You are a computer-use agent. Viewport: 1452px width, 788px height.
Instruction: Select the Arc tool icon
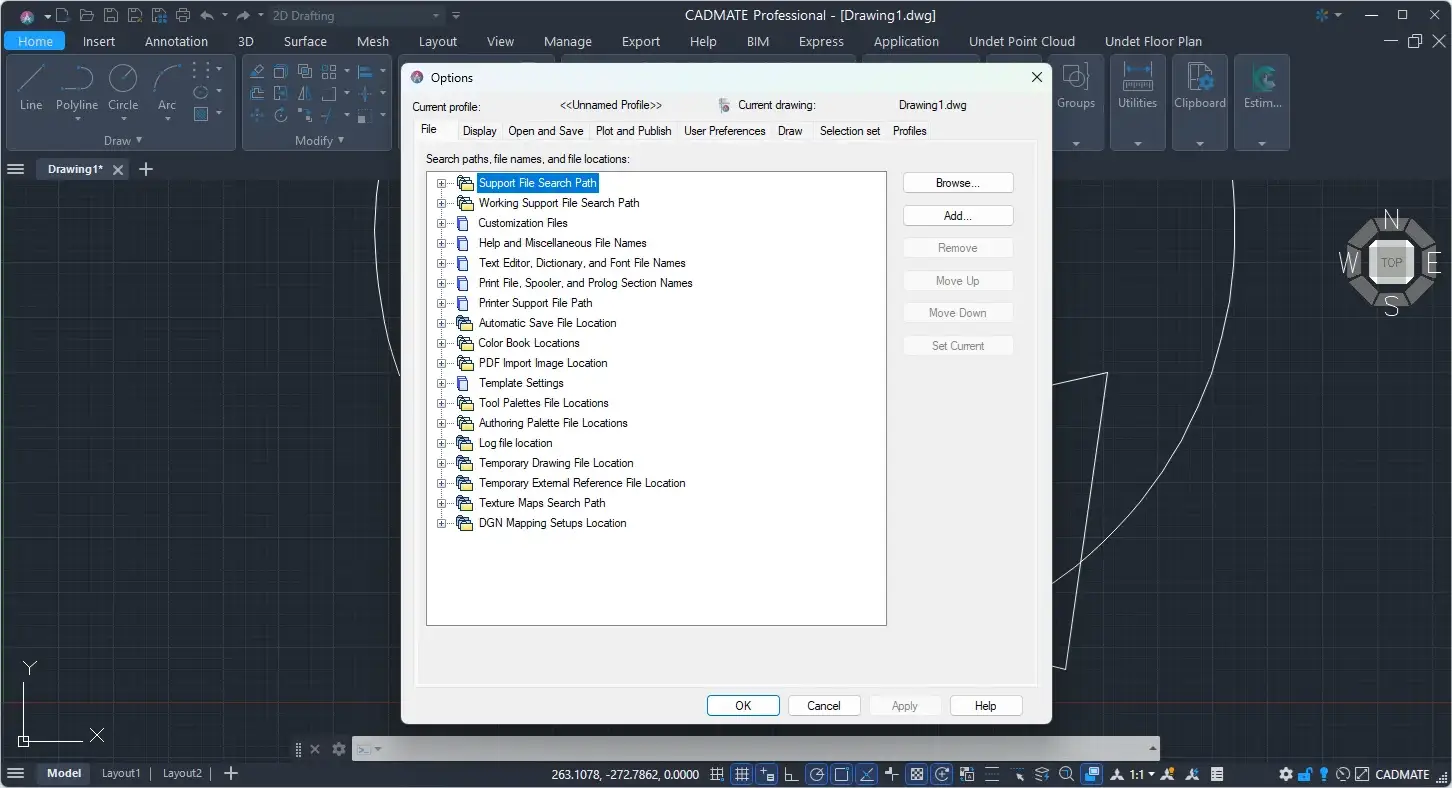coord(167,79)
